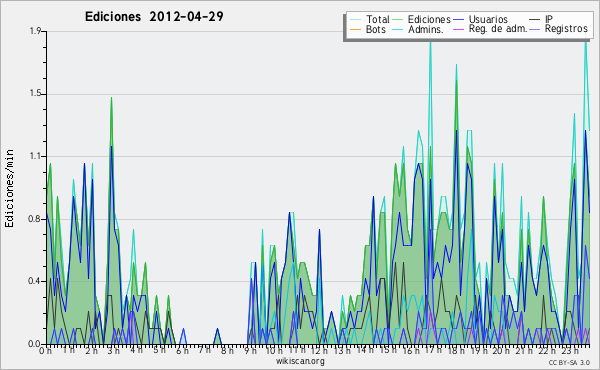The height and width of the screenshot is (370, 600).
Task: Click the '3 h' x-axis tick label
Action: click(x=113, y=350)
